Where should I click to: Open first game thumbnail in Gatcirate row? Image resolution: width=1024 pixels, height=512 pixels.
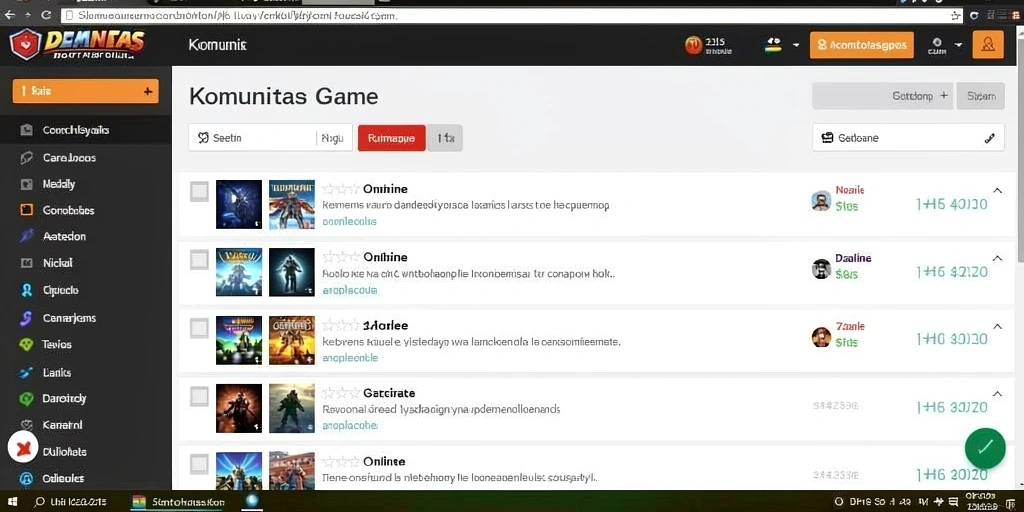pyautogui.click(x=239, y=409)
